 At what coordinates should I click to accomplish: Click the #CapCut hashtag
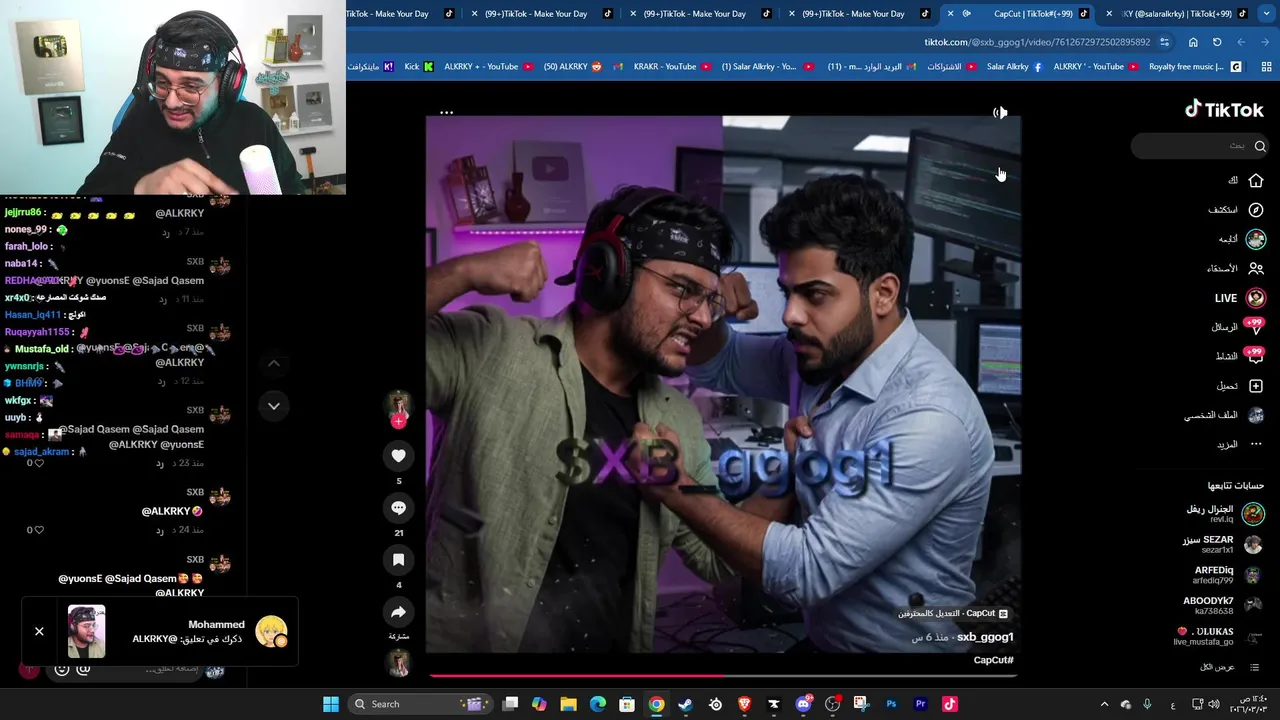click(994, 660)
